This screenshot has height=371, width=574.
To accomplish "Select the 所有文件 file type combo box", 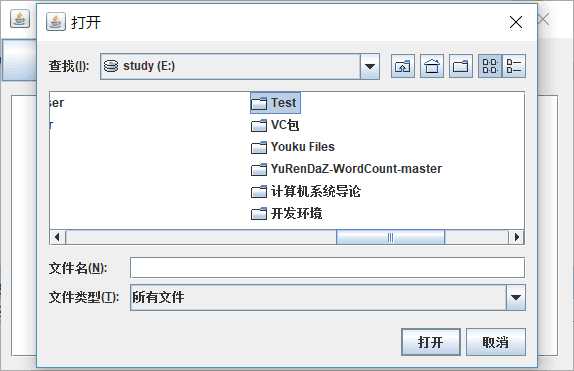I will coord(328,297).
